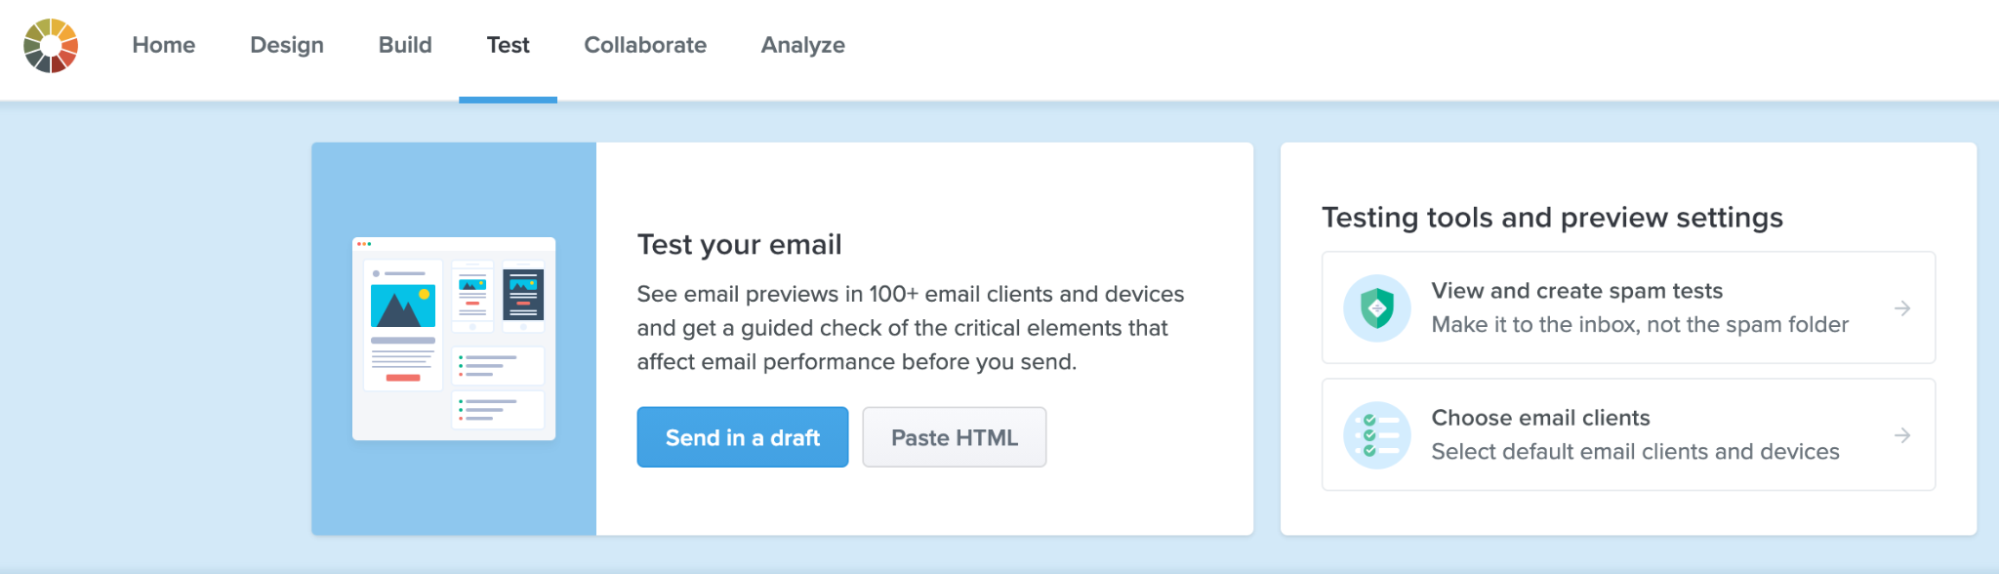
Task: Switch to the Build tab
Action: (x=405, y=45)
